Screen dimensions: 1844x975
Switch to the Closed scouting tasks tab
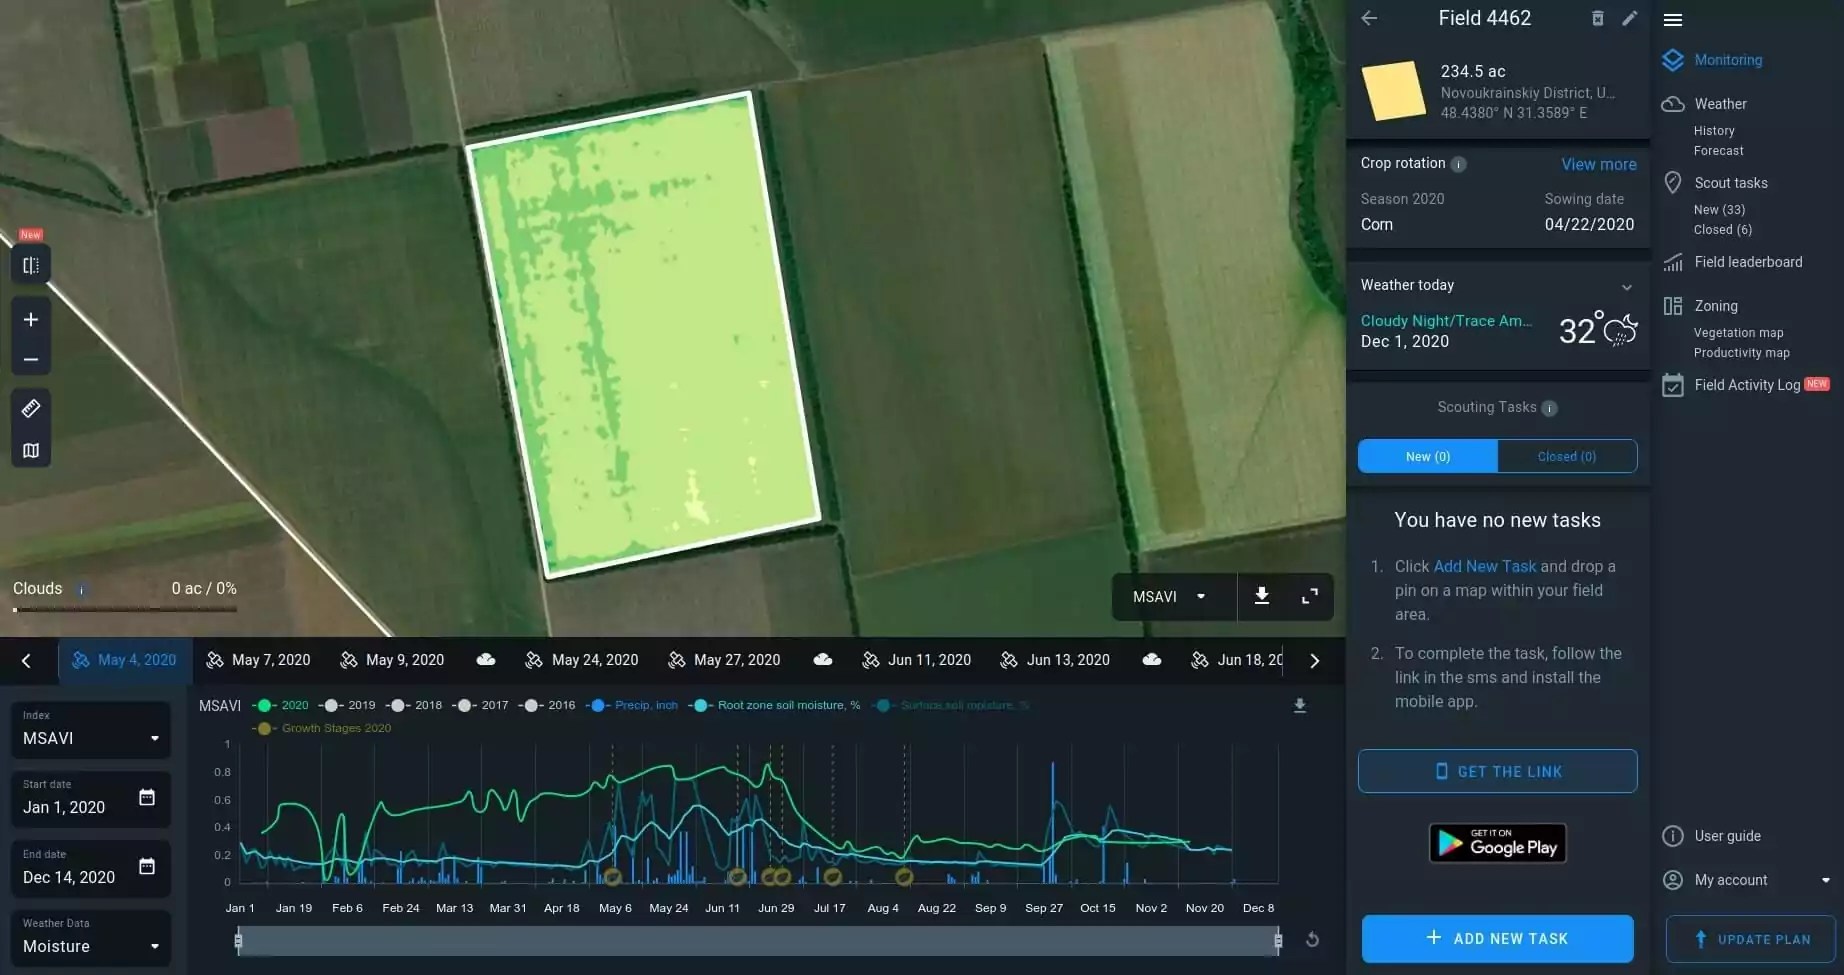coord(1565,456)
